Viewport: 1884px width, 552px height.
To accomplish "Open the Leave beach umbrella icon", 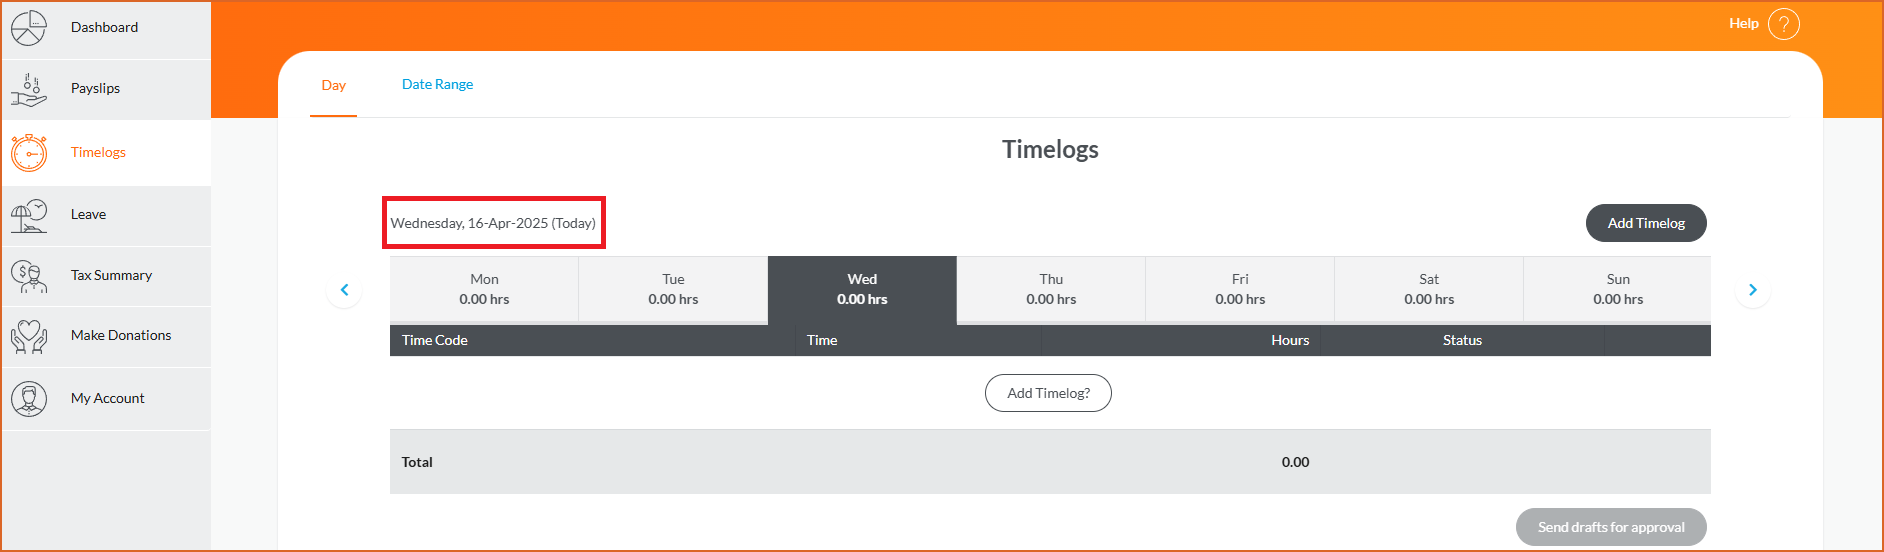I will (29, 215).
